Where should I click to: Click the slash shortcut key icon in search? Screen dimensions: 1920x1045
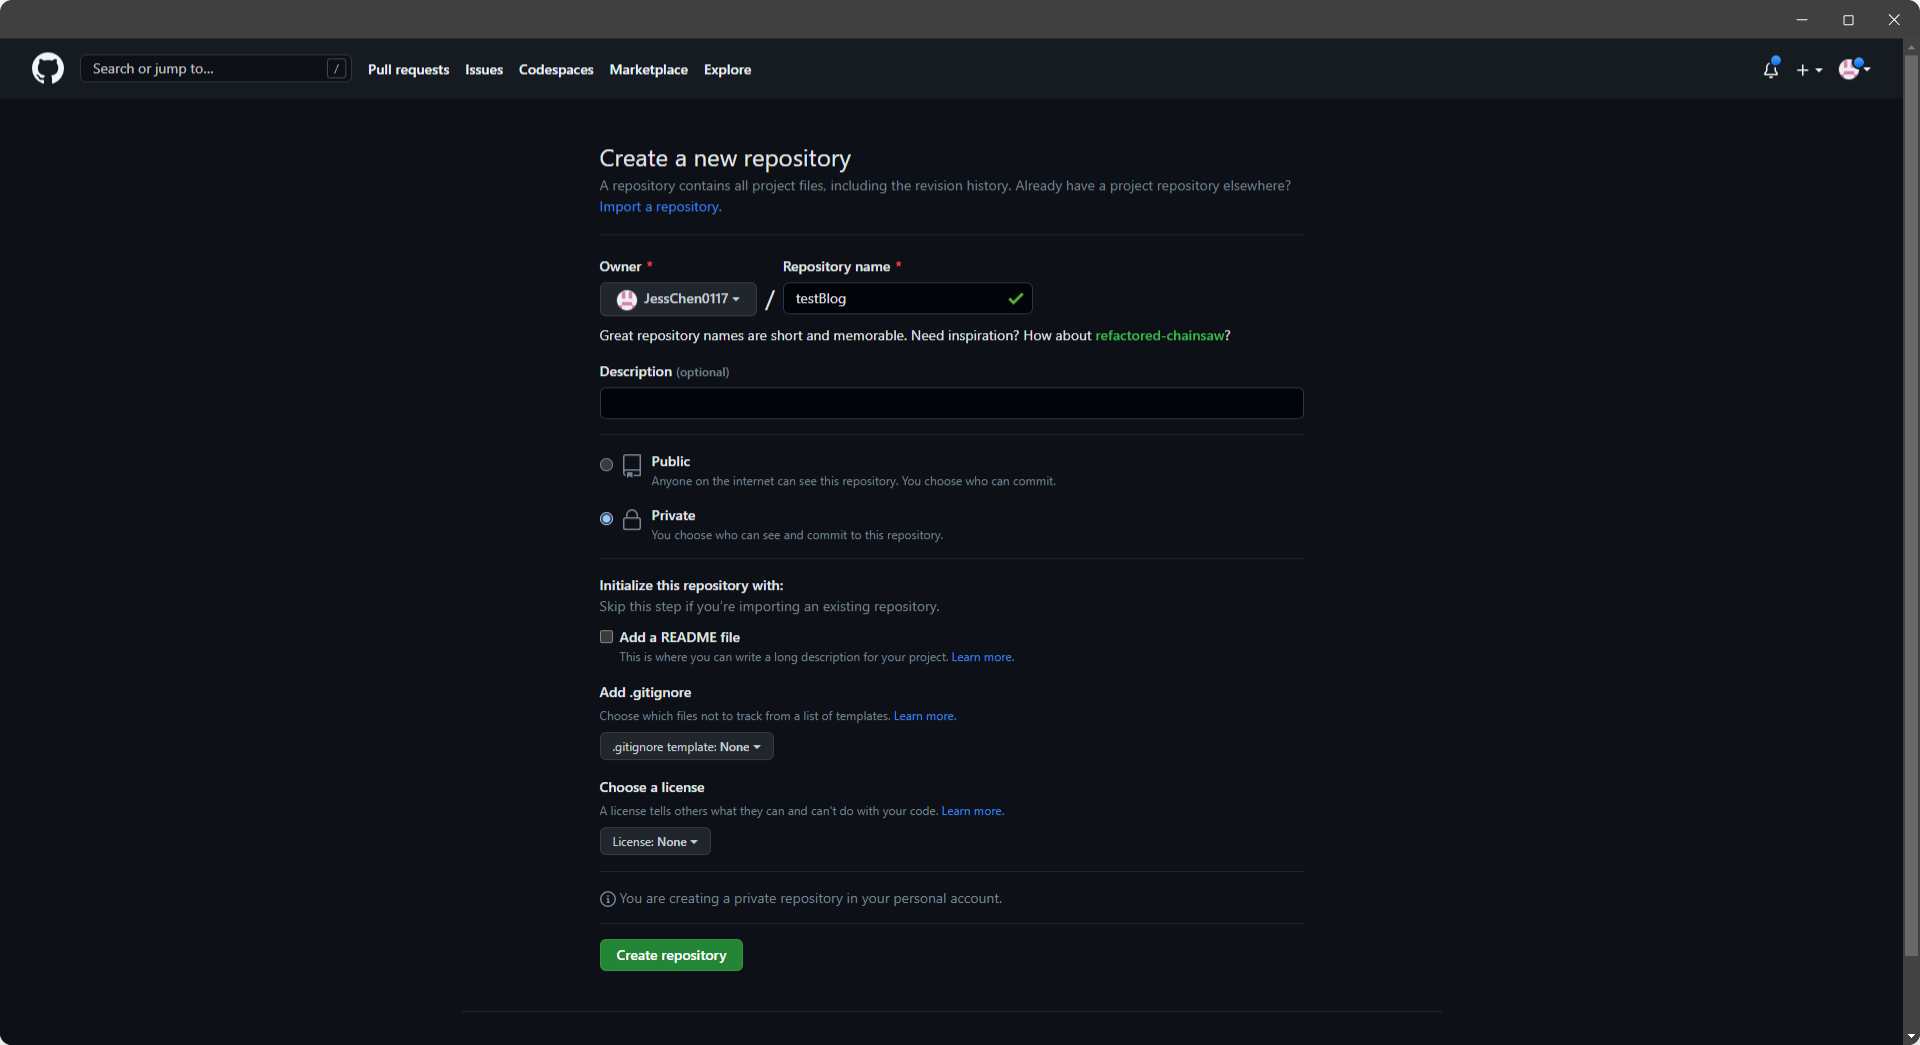(x=336, y=69)
